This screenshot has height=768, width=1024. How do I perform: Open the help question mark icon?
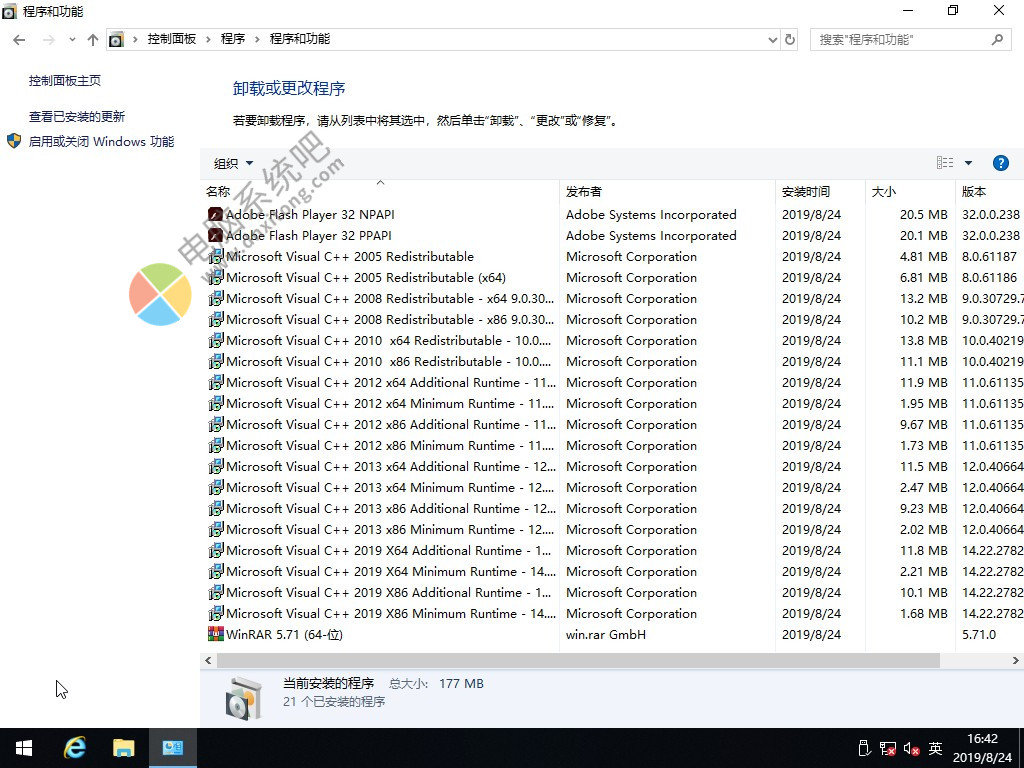1000,163
